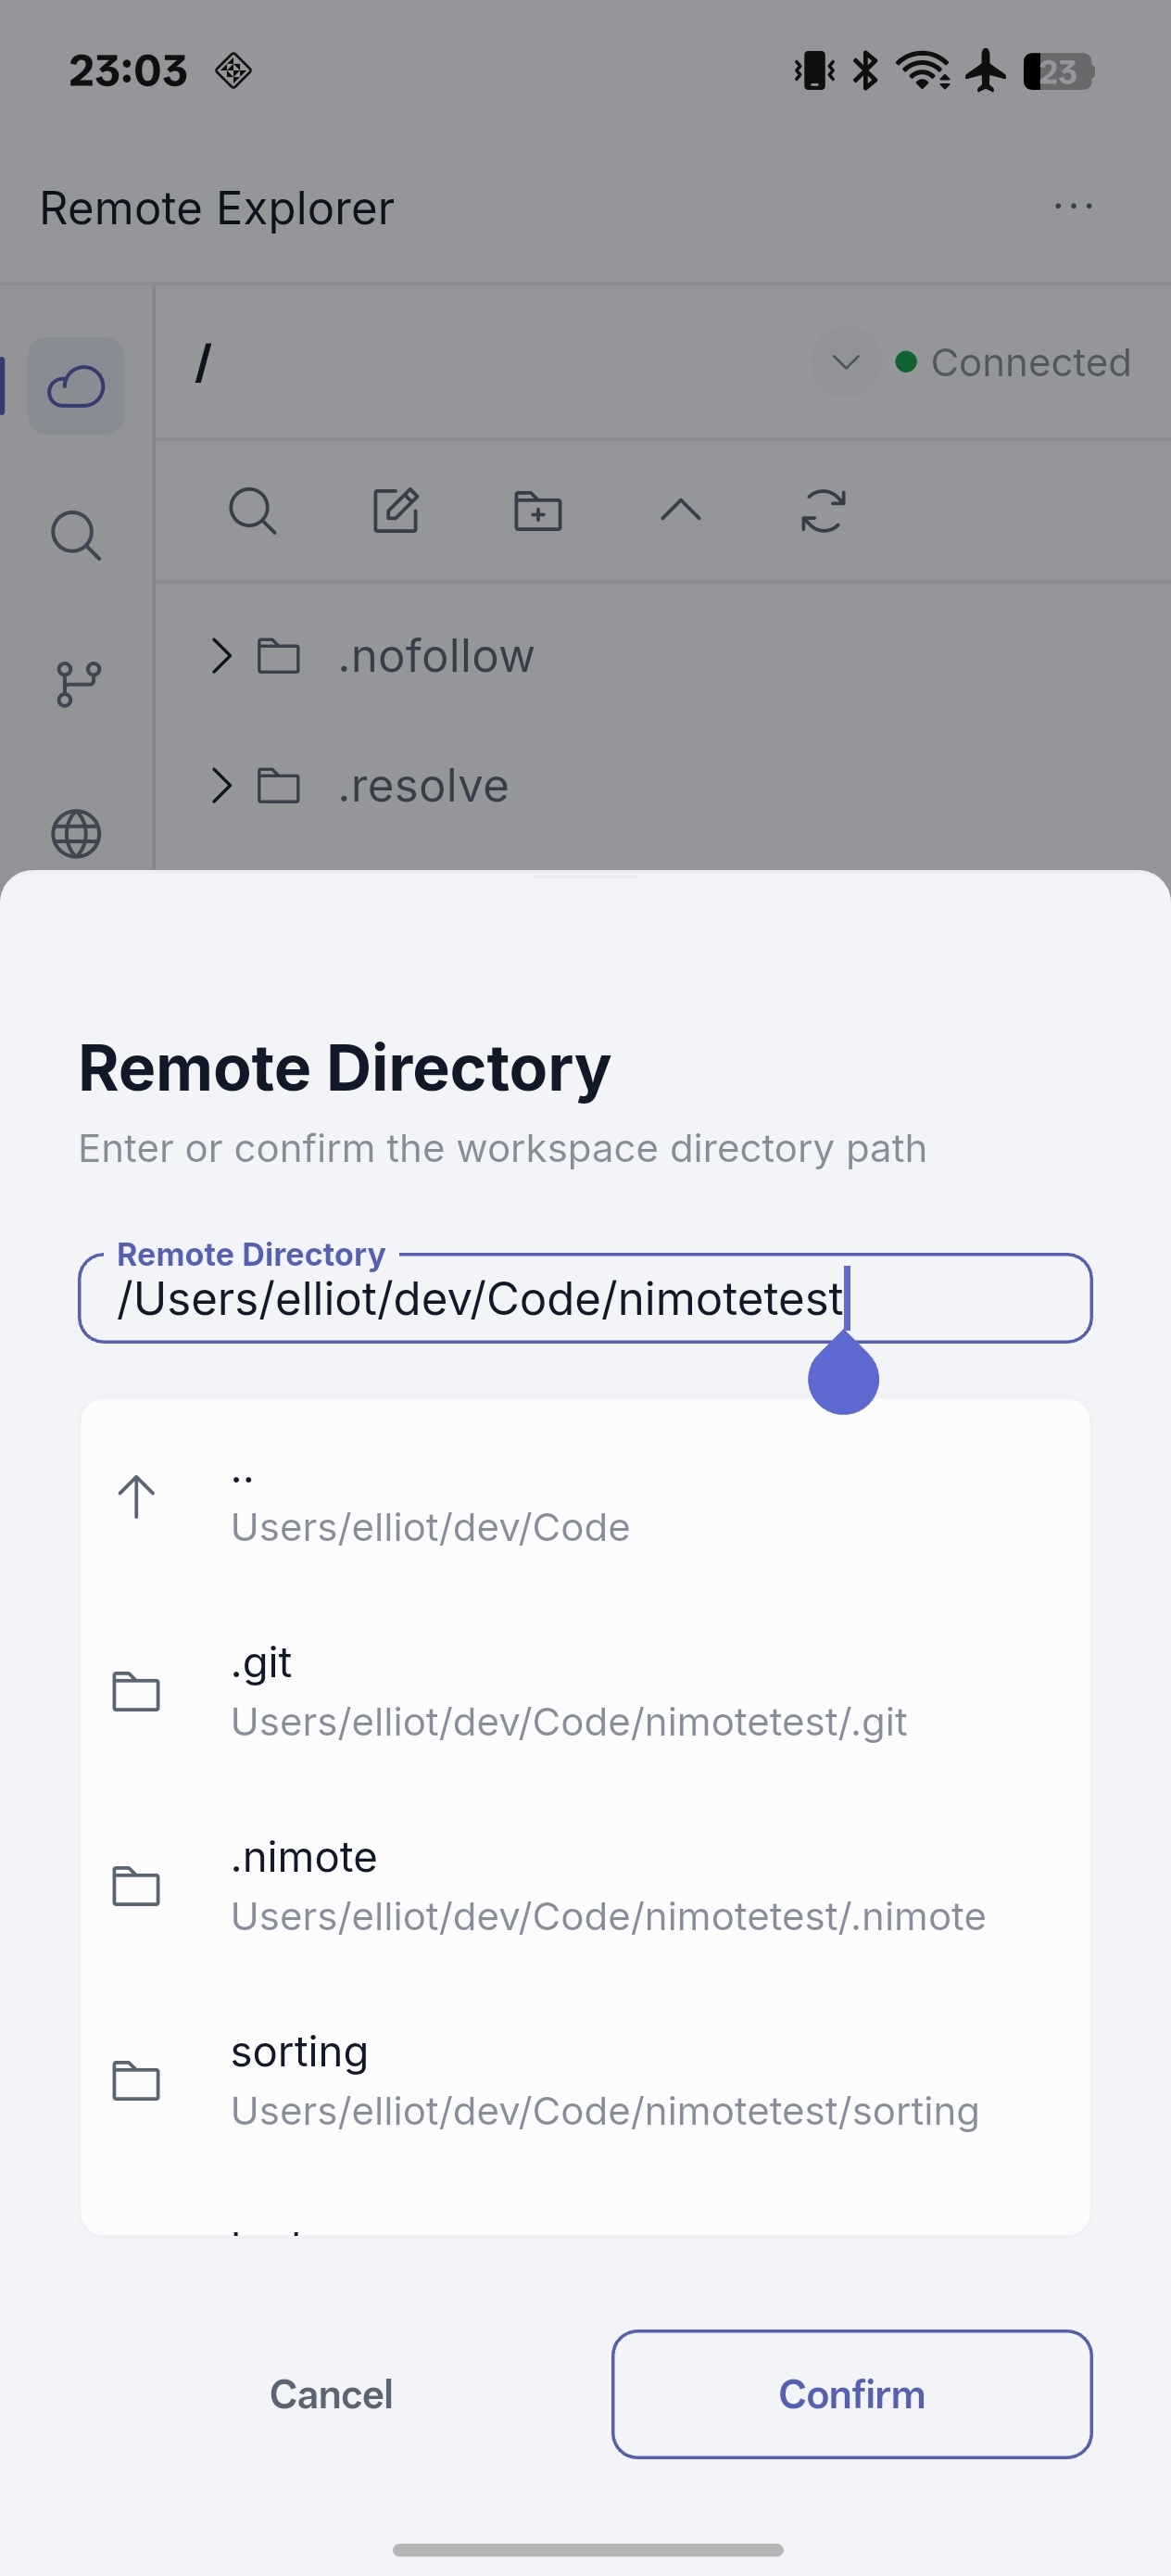Refresh the remote file list
This screenshot has width=1171, height=2576.
coord(823,511)
